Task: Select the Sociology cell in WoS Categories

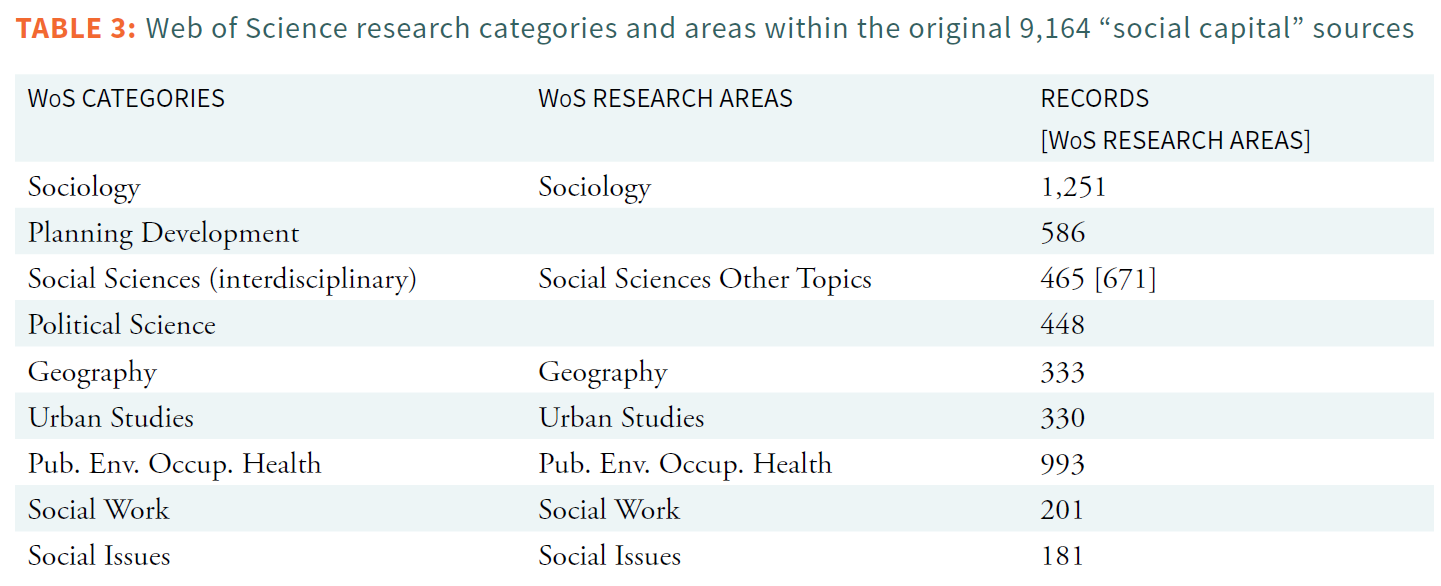Action: coord(84,187)
